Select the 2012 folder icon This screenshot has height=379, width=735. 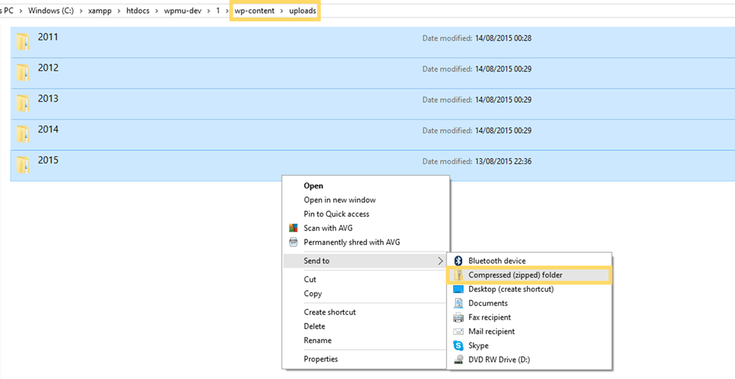click(x=23, y=73)
